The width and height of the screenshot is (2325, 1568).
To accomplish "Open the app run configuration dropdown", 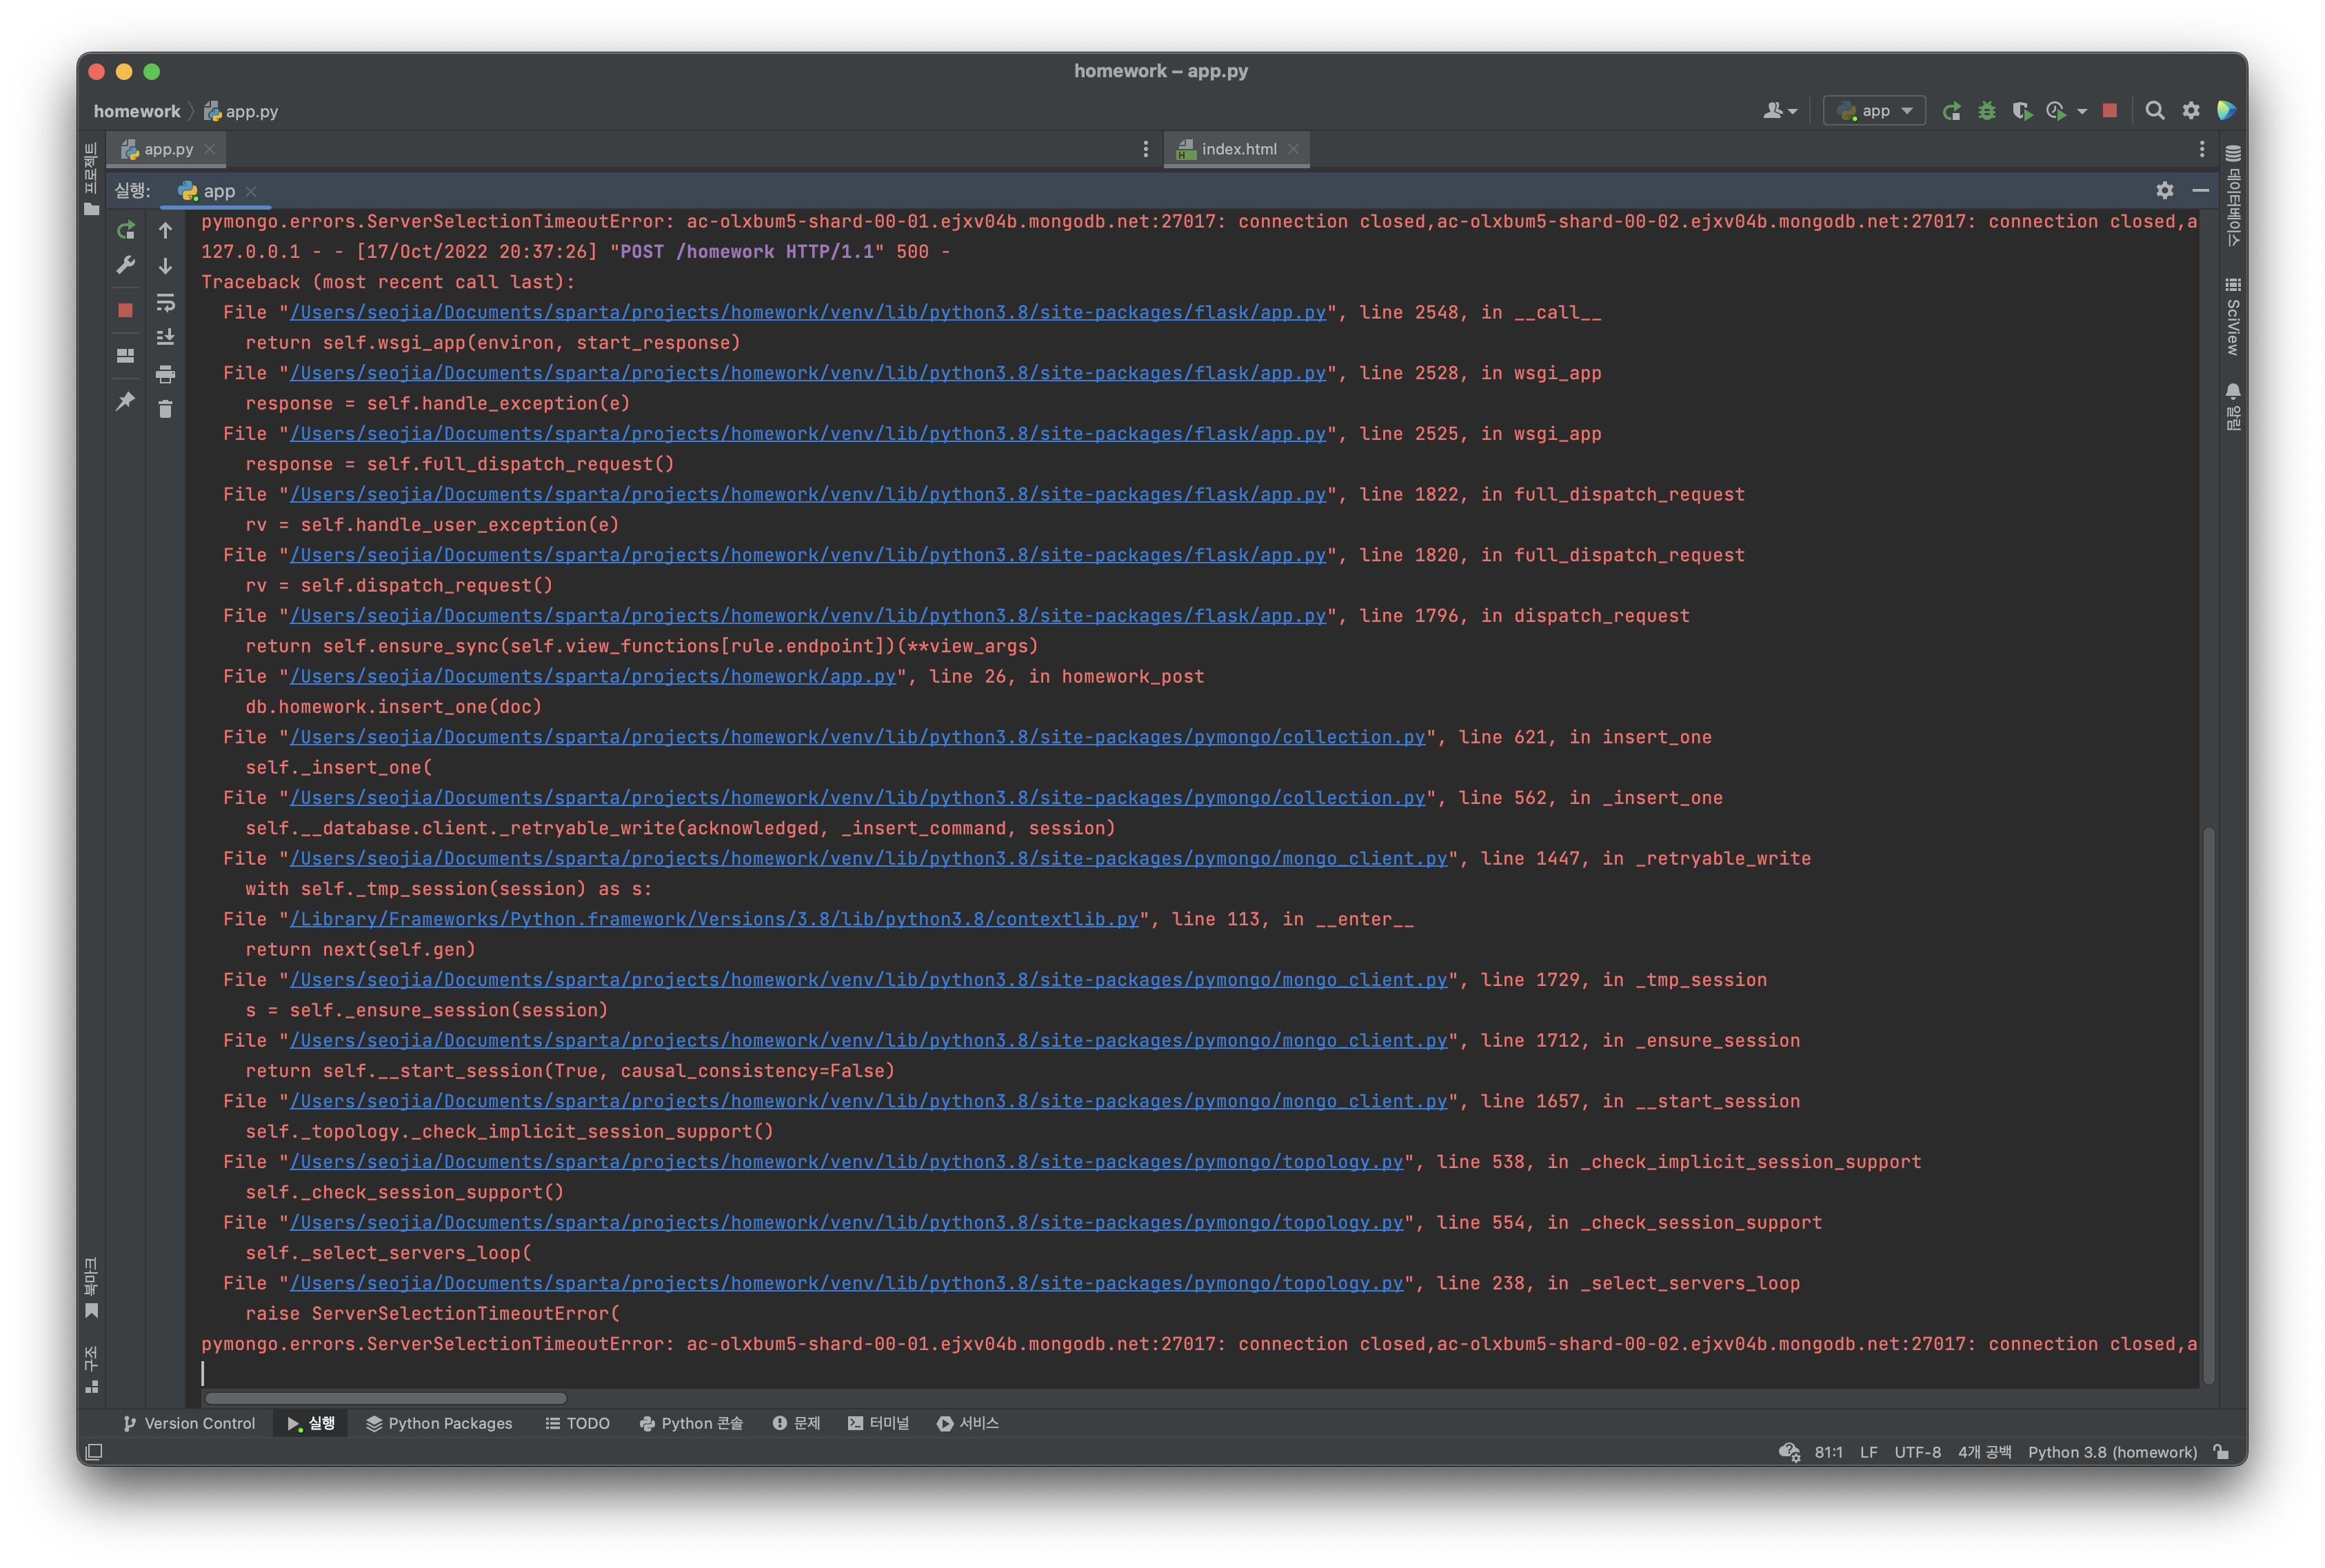I will pos(1875,111).
